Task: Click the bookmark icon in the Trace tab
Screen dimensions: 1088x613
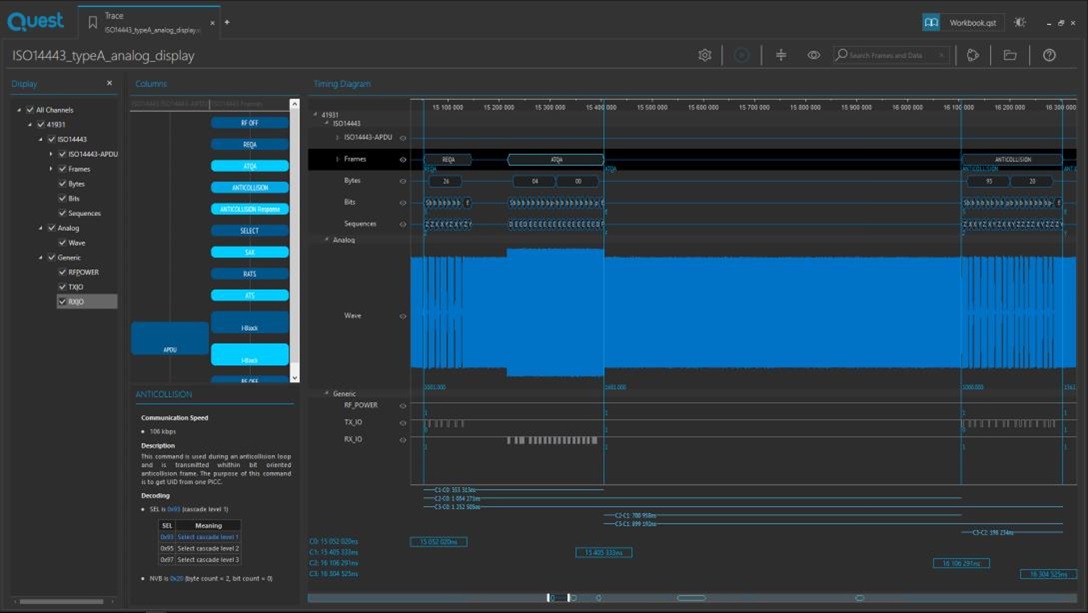Action: (93, 22)
